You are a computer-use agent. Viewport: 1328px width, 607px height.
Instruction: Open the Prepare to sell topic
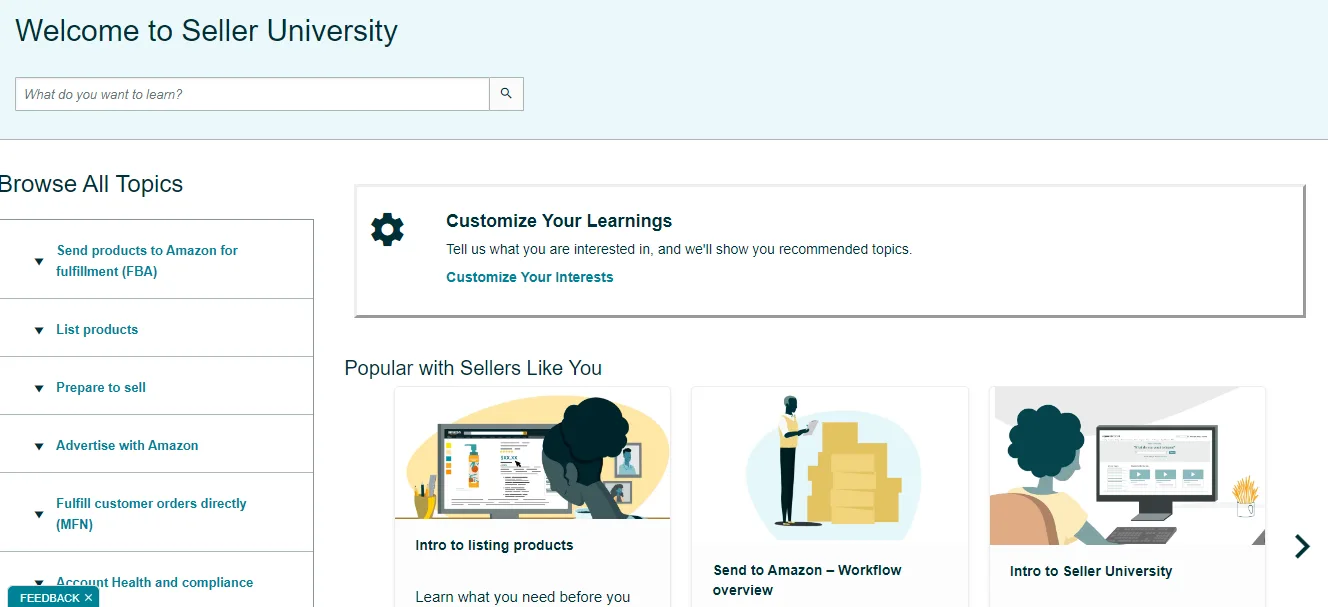(x=101, y=387)
